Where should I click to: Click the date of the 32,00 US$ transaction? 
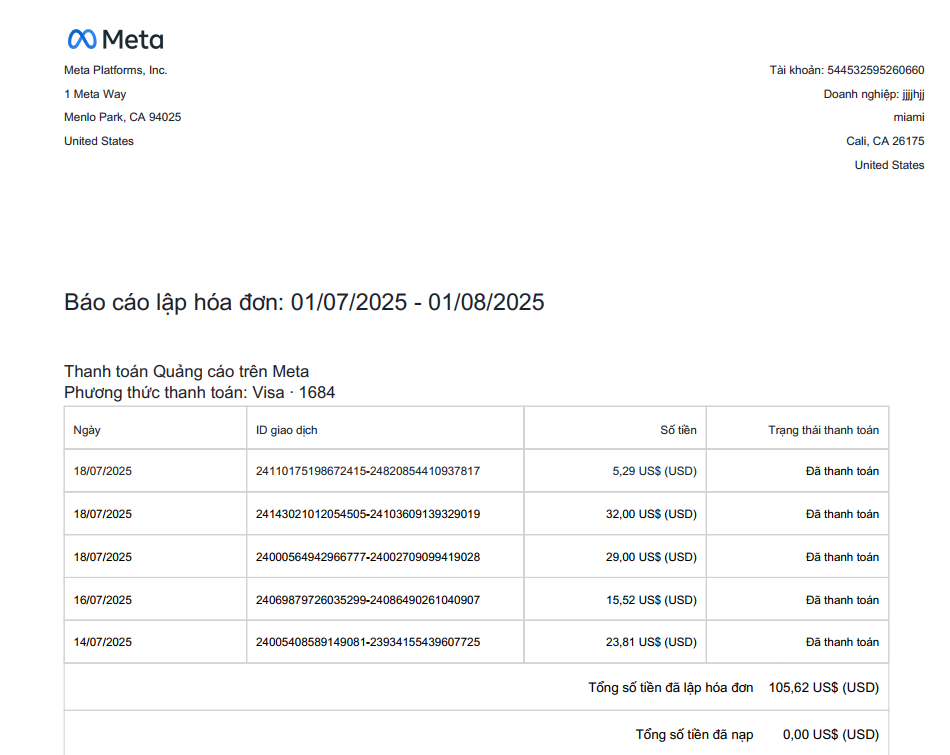pyautogui.click(x=102, y=514)
